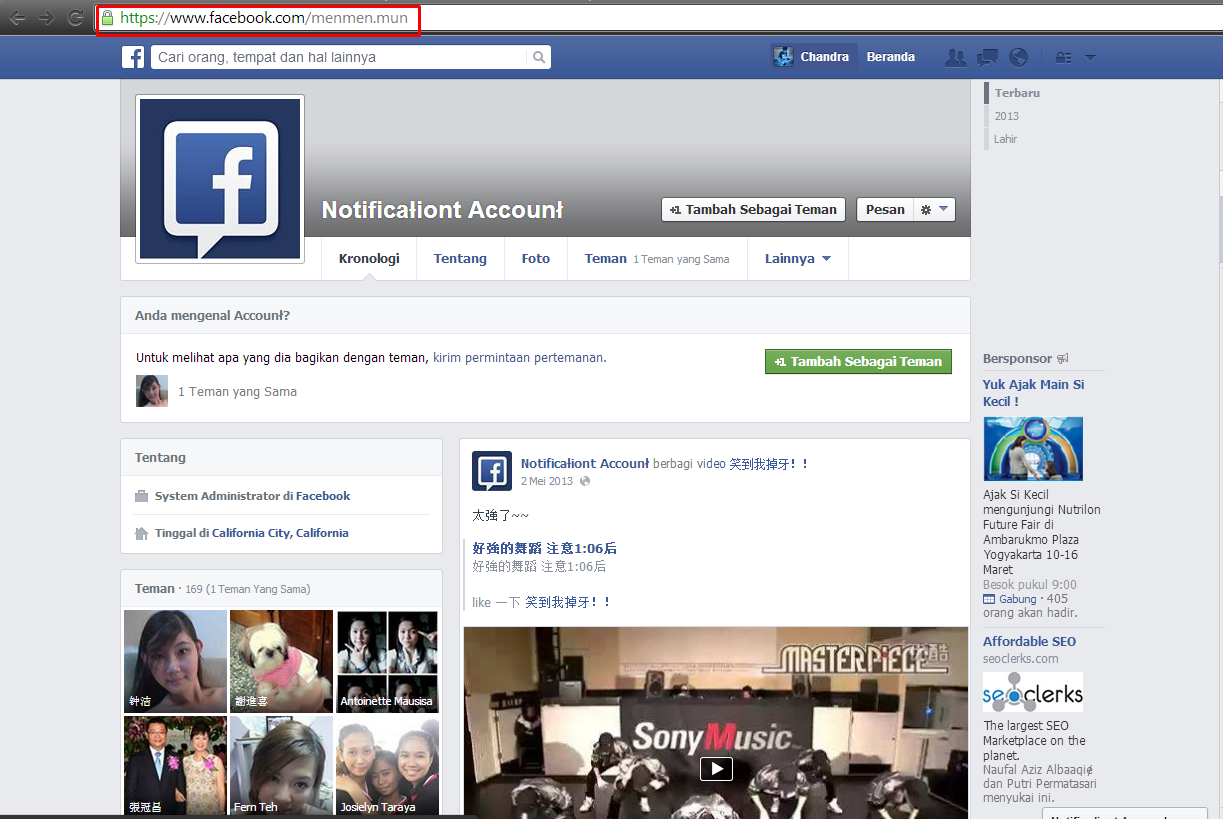Open the Facebook employer link in Tentang
The height and width of the screenshot is (819, 1223).
[x=323, y=496]
